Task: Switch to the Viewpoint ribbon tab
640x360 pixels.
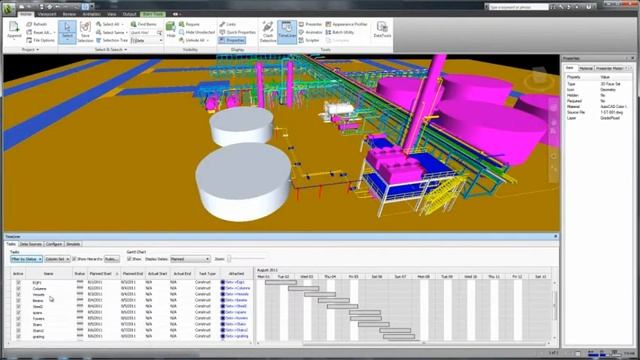Action: point(47,14)
